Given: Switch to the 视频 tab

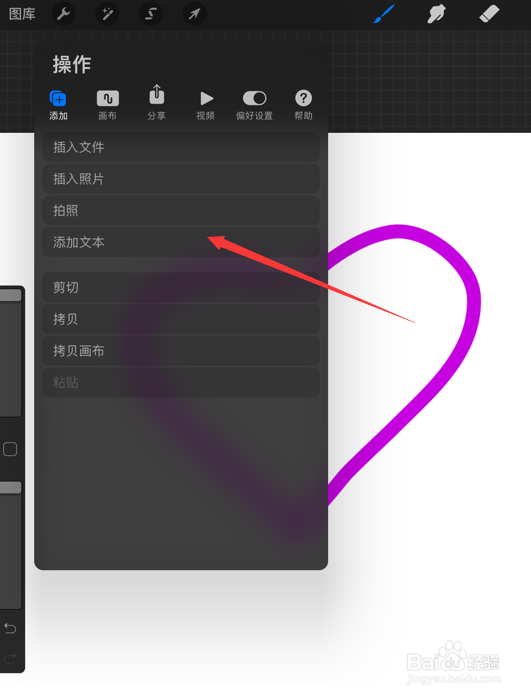Looking at the screenshot, I should [205, 105].
